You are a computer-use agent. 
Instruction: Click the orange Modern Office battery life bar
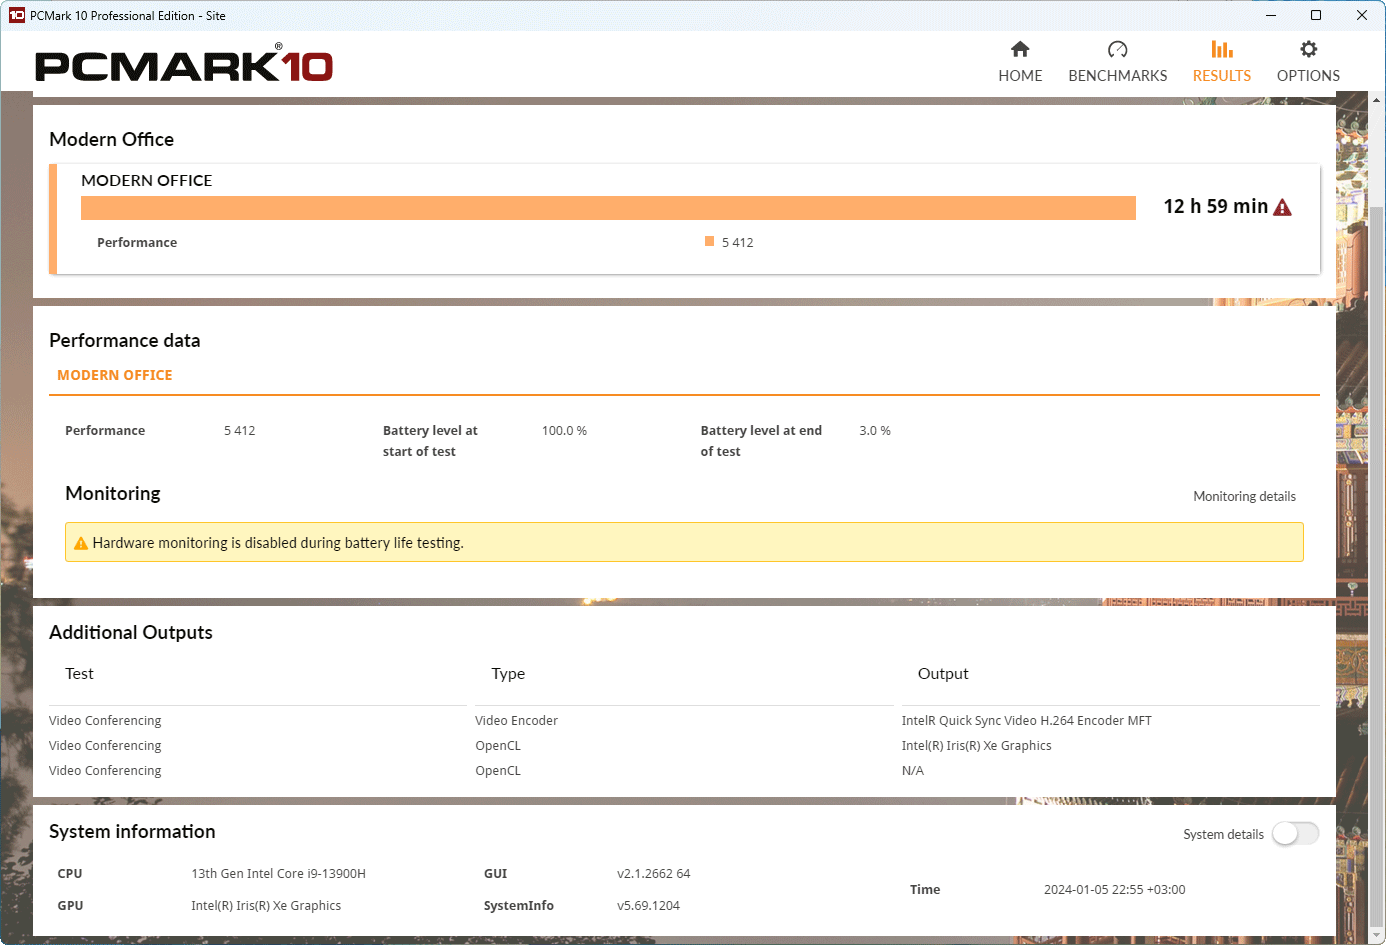608,207
